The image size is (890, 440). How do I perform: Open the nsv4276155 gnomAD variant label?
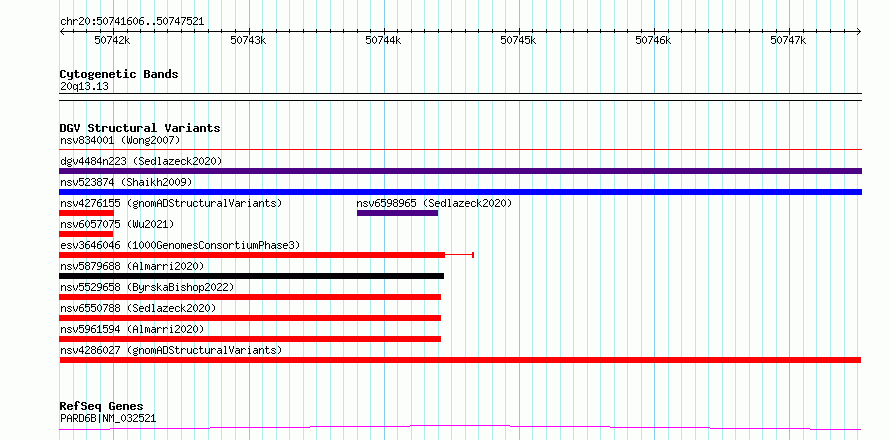[171, 203]
